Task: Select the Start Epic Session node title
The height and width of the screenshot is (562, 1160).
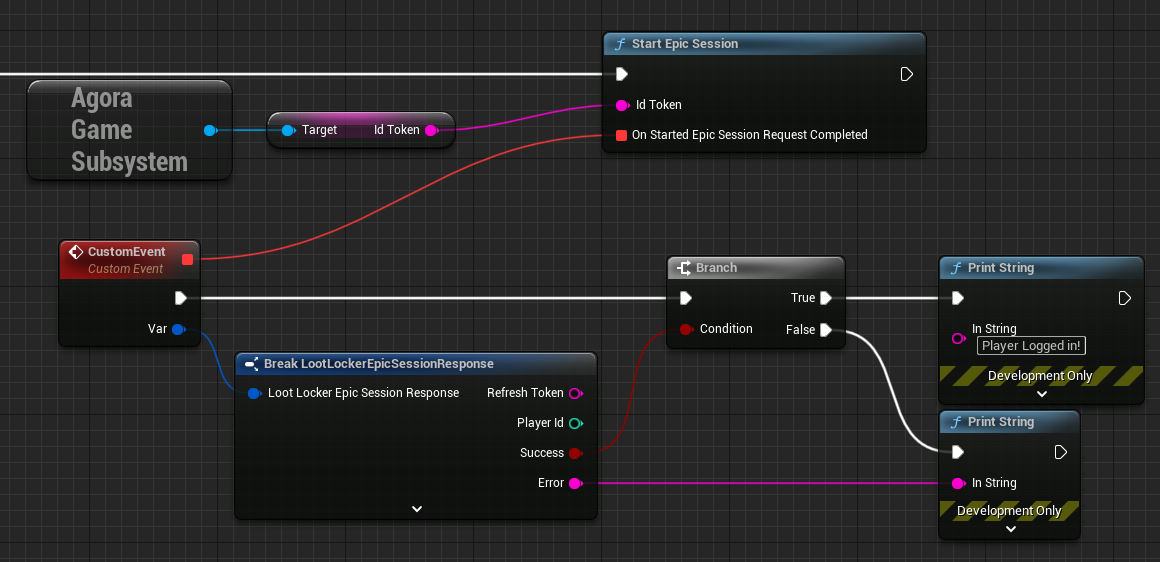Action: 685,44
